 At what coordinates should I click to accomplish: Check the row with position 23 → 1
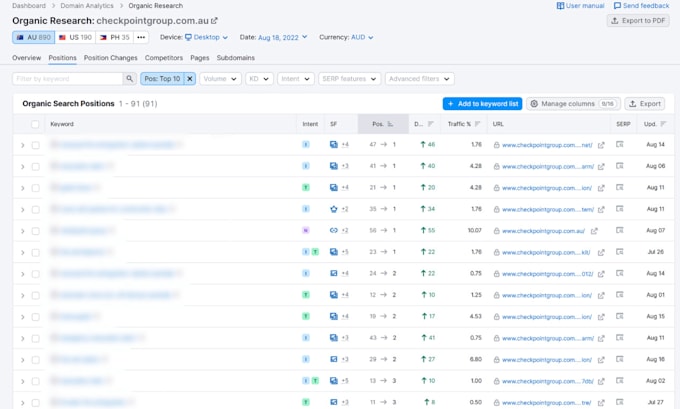click(36, 252)
